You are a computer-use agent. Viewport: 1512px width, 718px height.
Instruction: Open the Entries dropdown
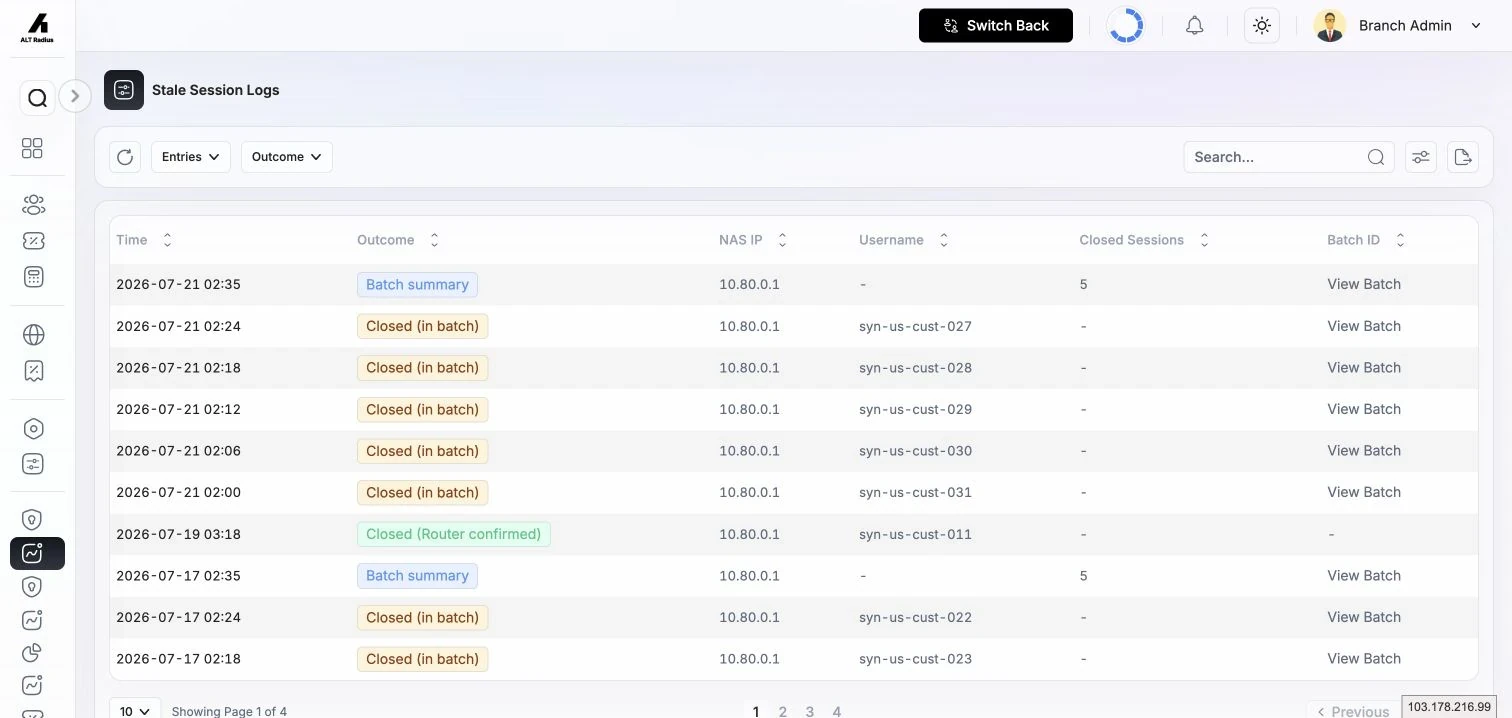(191, 157)
